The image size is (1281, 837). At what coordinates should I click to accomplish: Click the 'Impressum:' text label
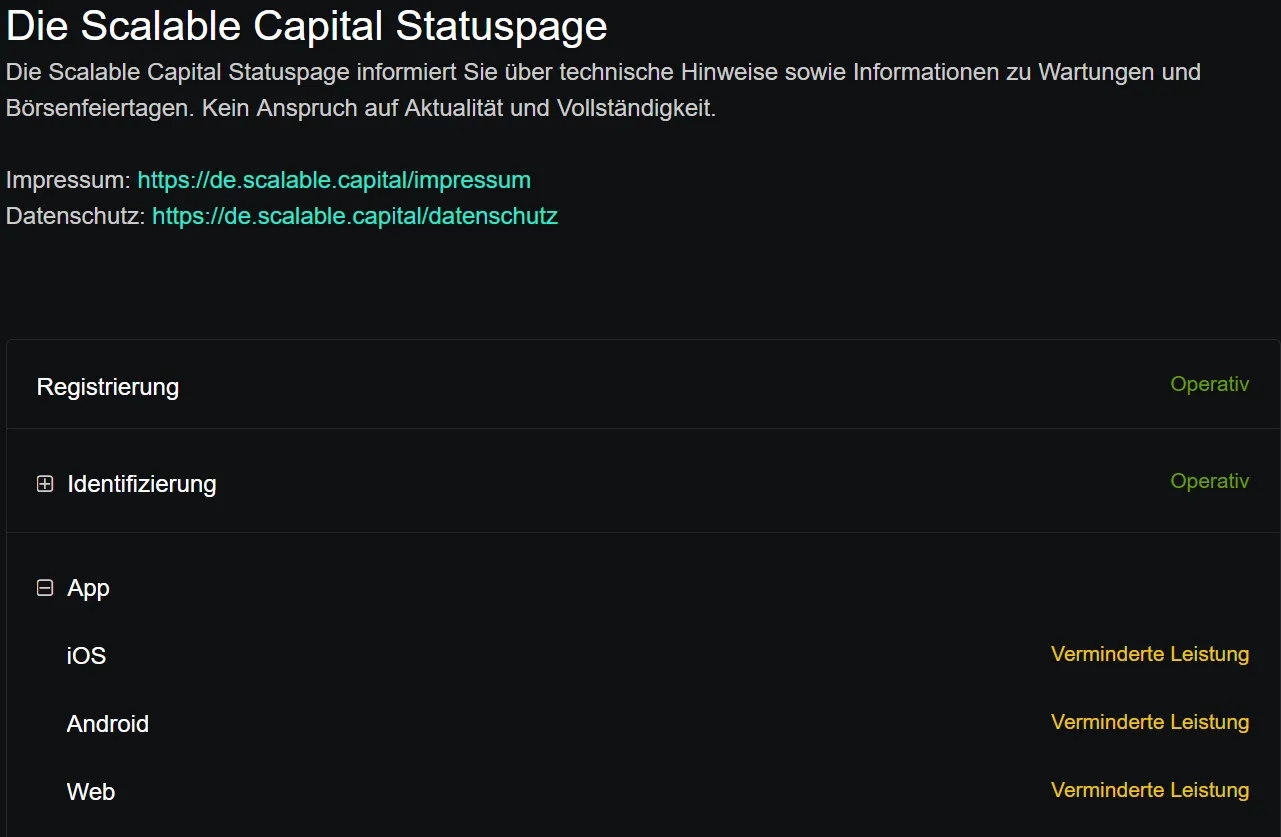point(68,180)
